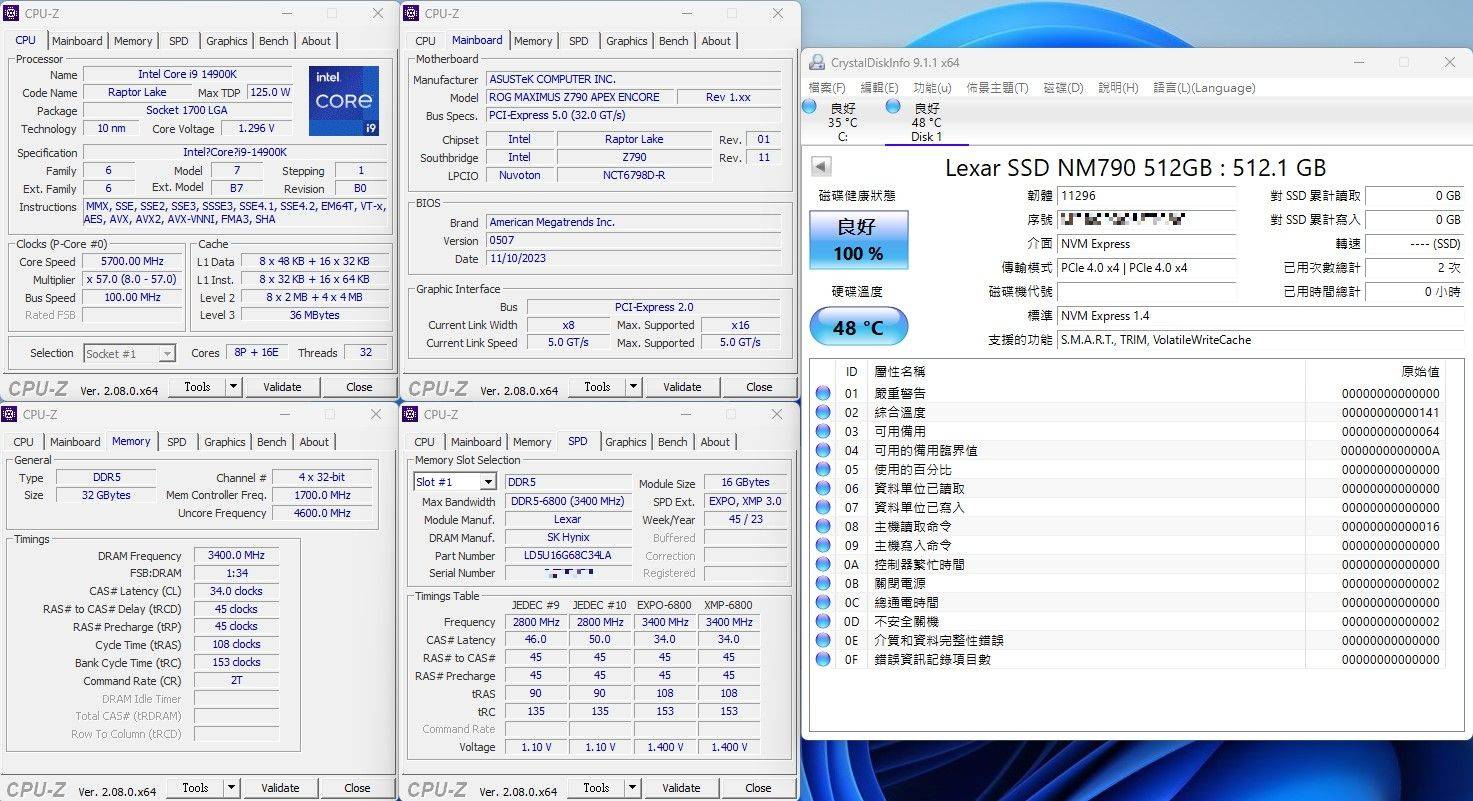The height and width of the screenshot is (801, 1473).
Task: Click CPU-Z icon in Memory window title
Action: 10,415
